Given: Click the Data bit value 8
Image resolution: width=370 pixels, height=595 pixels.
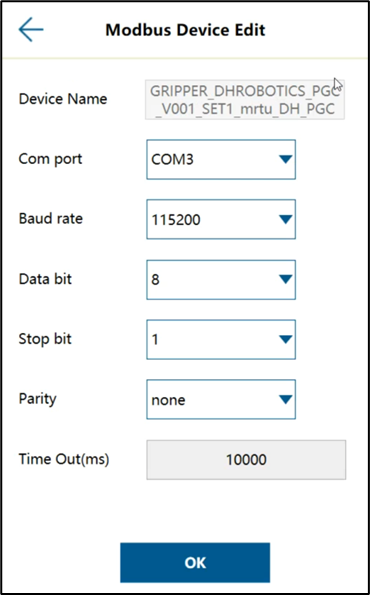Looking at the screenshot, I should click(x=155, y=280).
